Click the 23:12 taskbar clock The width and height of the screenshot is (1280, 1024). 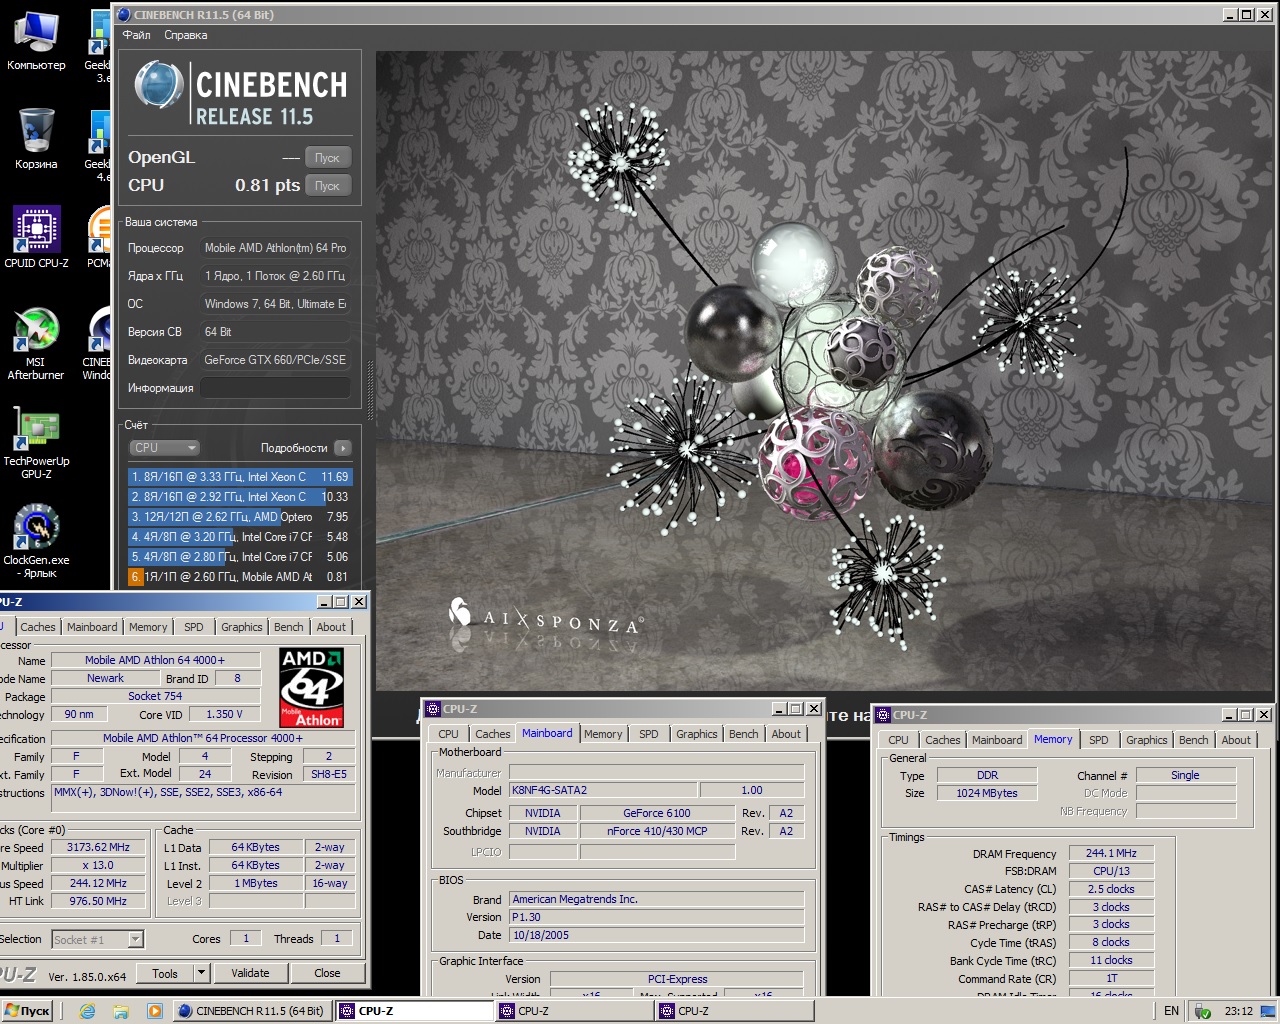point(1239,1011)
